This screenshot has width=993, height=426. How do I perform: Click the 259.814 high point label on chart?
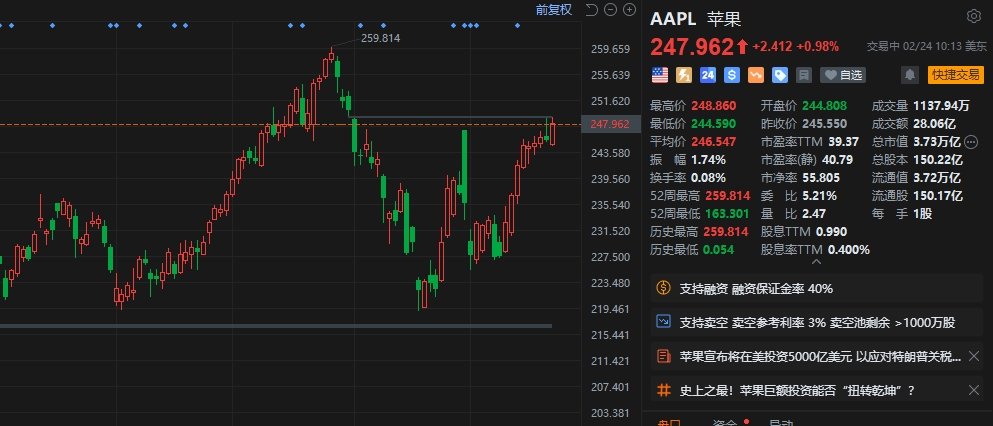(380, 38)
